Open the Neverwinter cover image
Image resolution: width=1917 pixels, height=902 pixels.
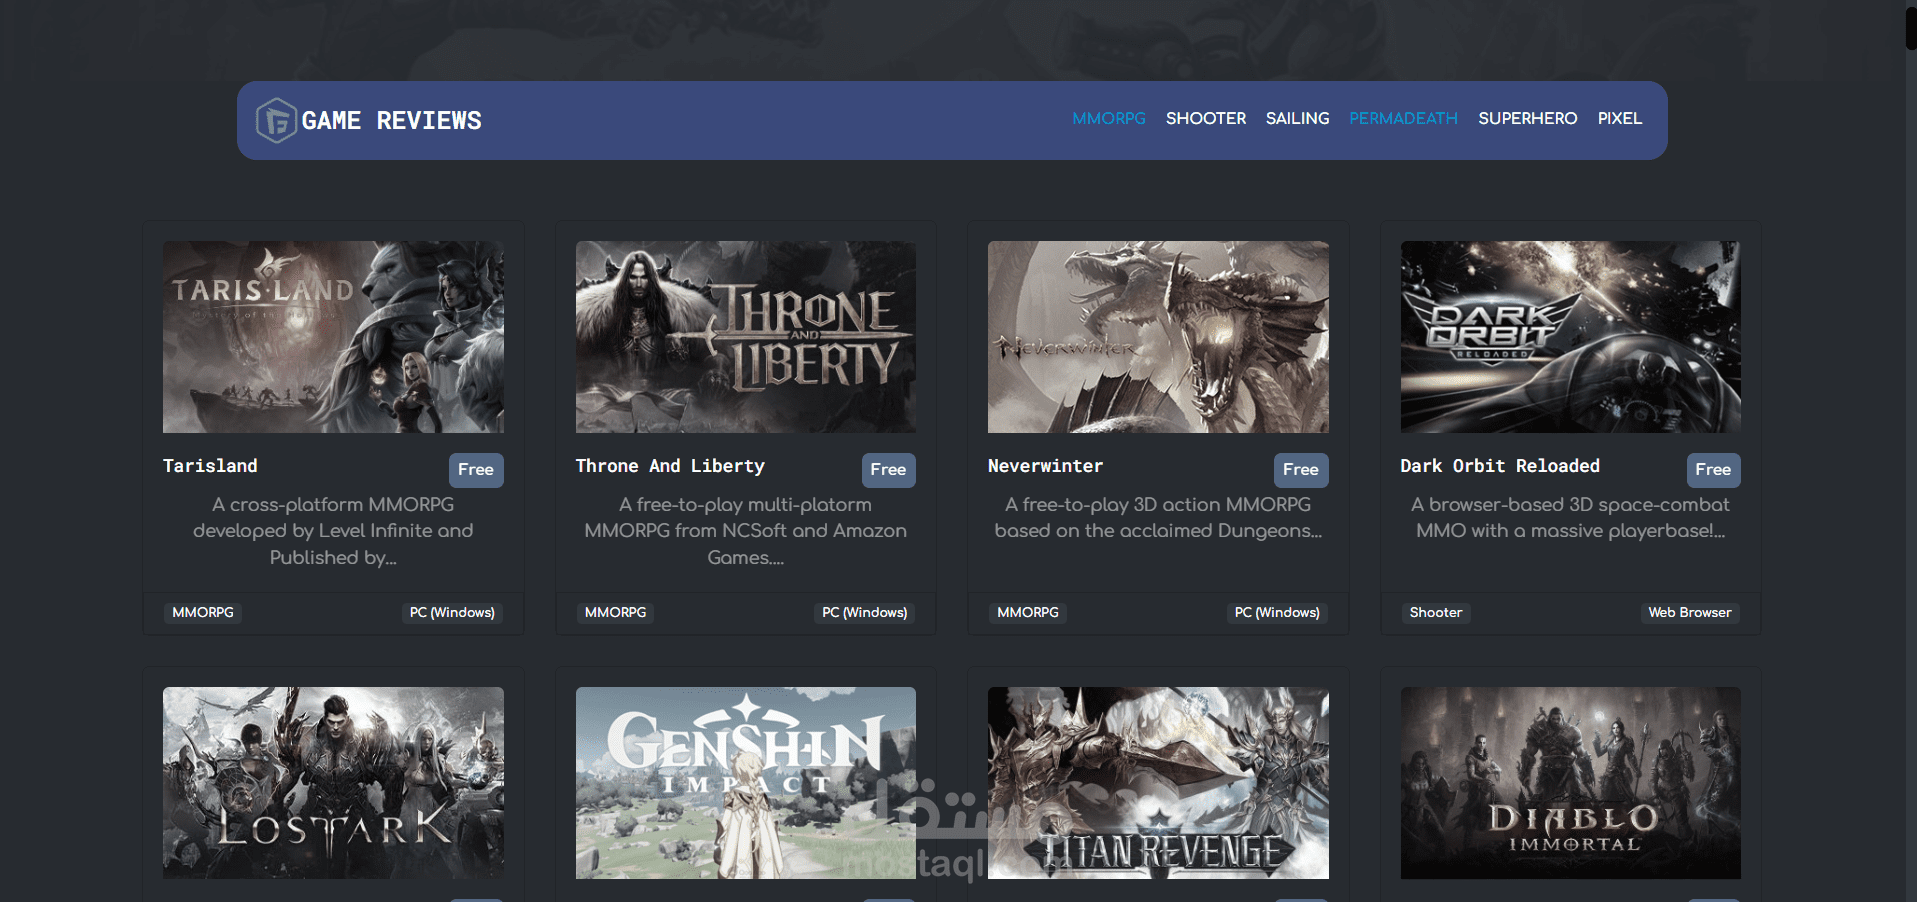[x=1158, y=337]
